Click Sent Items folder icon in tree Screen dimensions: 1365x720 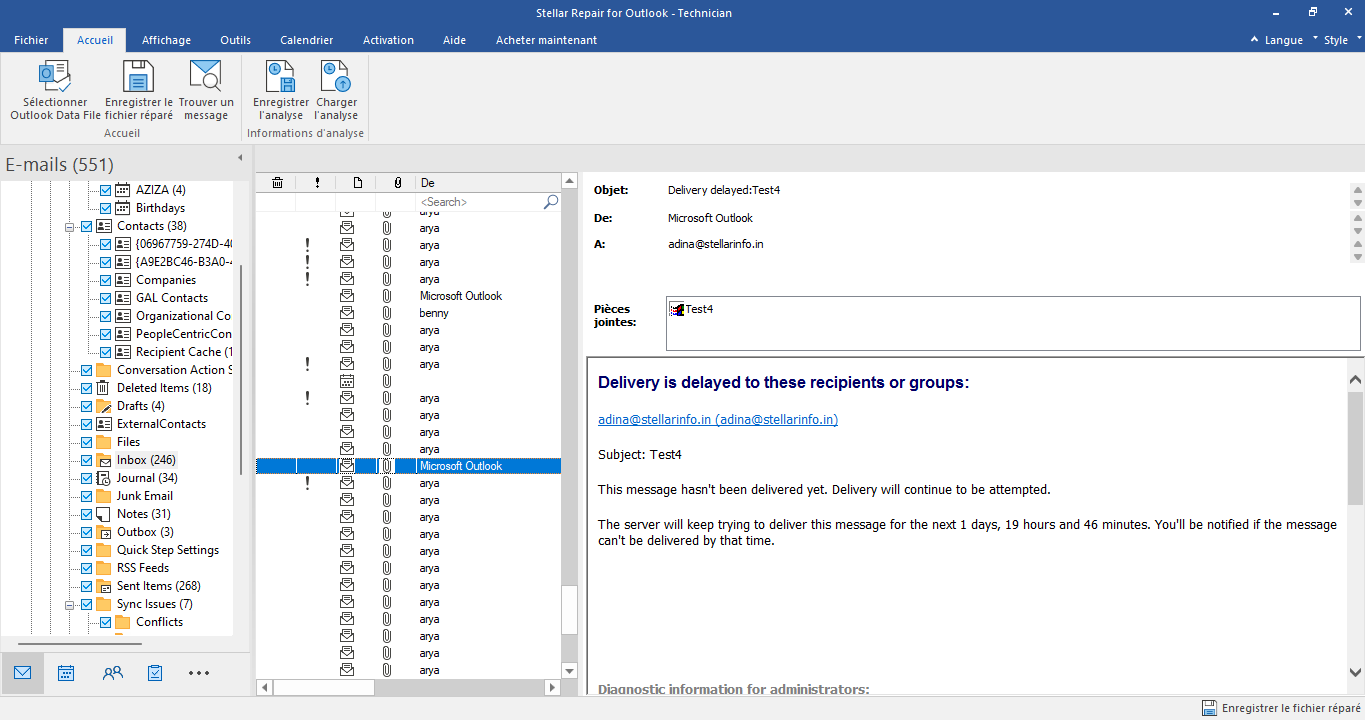103,586
